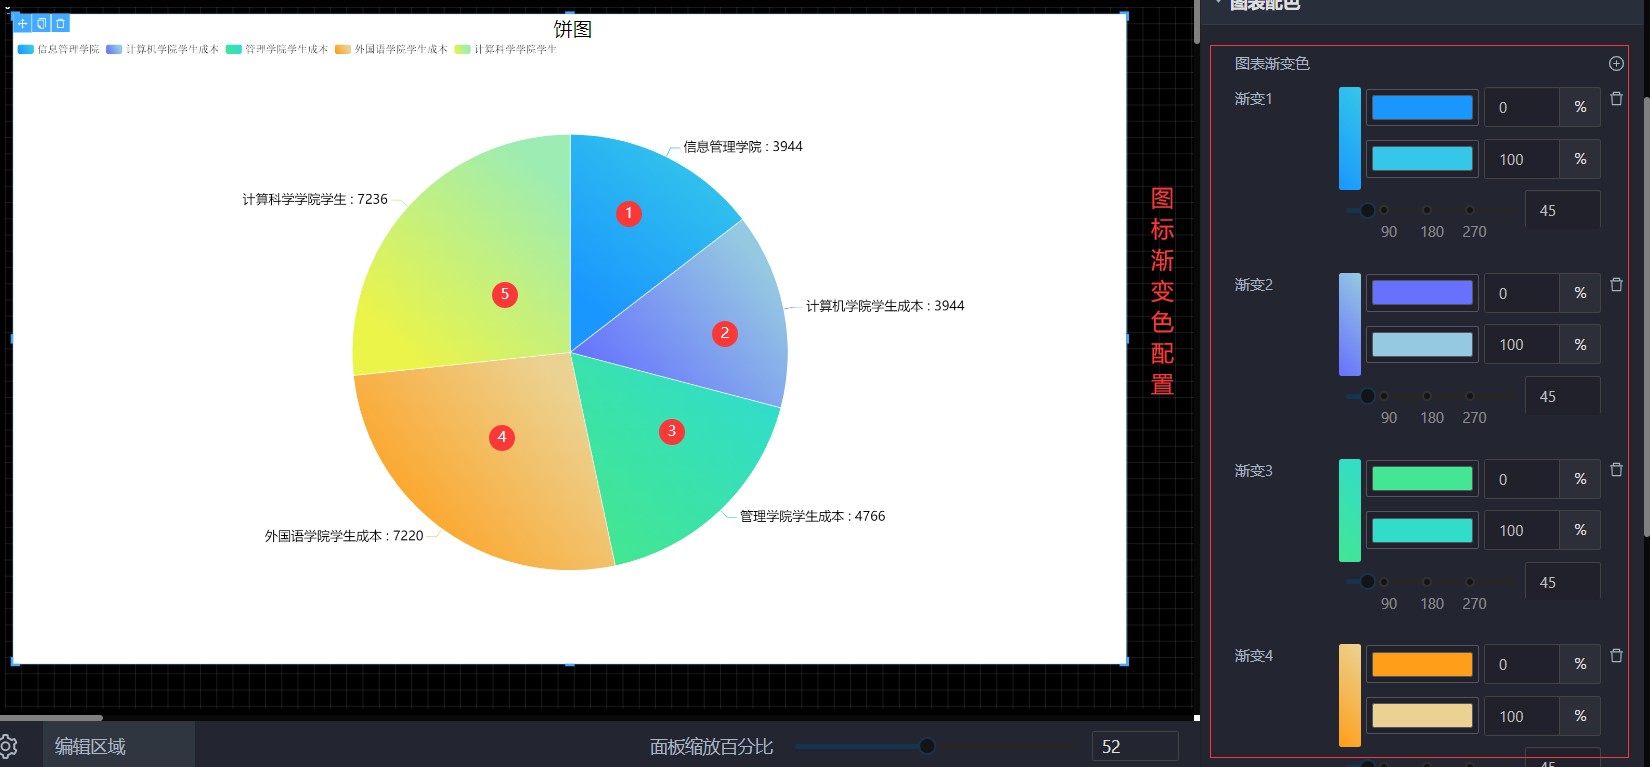1650x767 pixels.
Task: Delete the pie chart with the trash icon
Action: [60, 23]
